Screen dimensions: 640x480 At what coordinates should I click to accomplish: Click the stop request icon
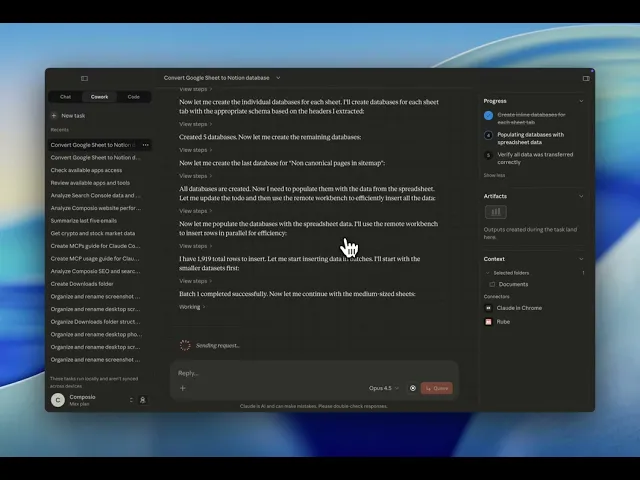click(413, 388)
